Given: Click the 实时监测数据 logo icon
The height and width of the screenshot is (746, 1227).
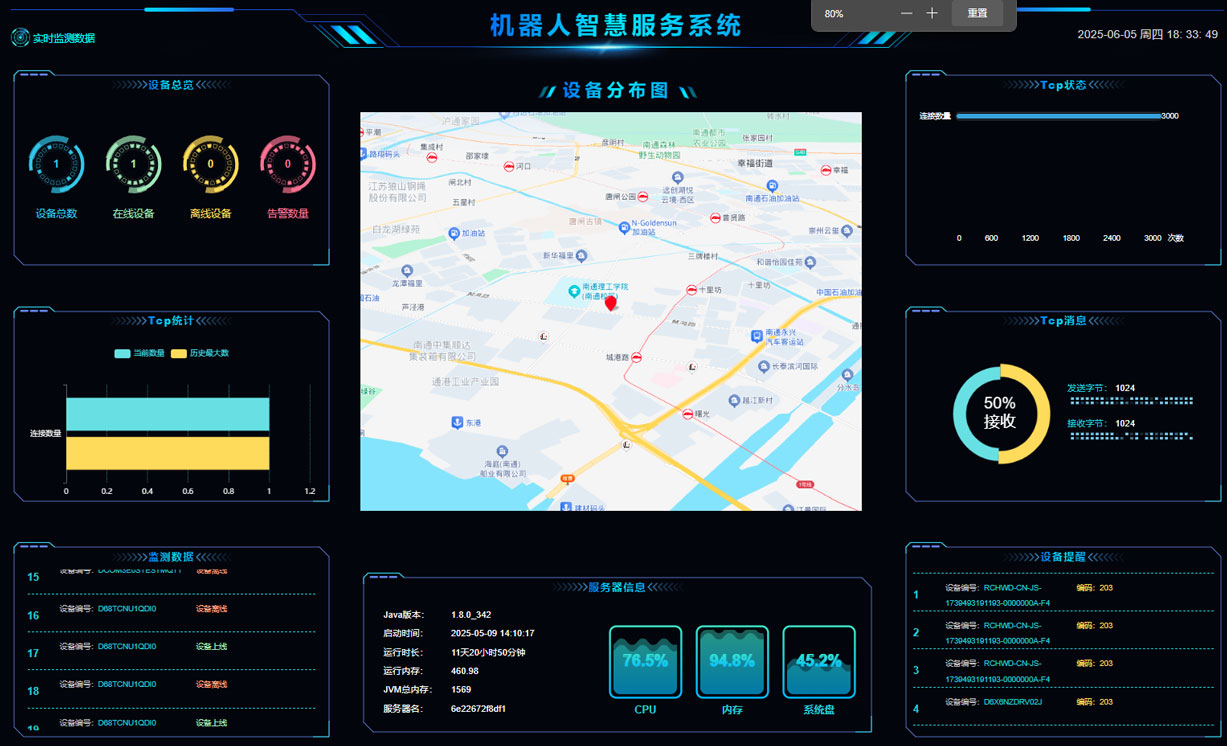Looking at the screenshot, I should click(20, 37).
